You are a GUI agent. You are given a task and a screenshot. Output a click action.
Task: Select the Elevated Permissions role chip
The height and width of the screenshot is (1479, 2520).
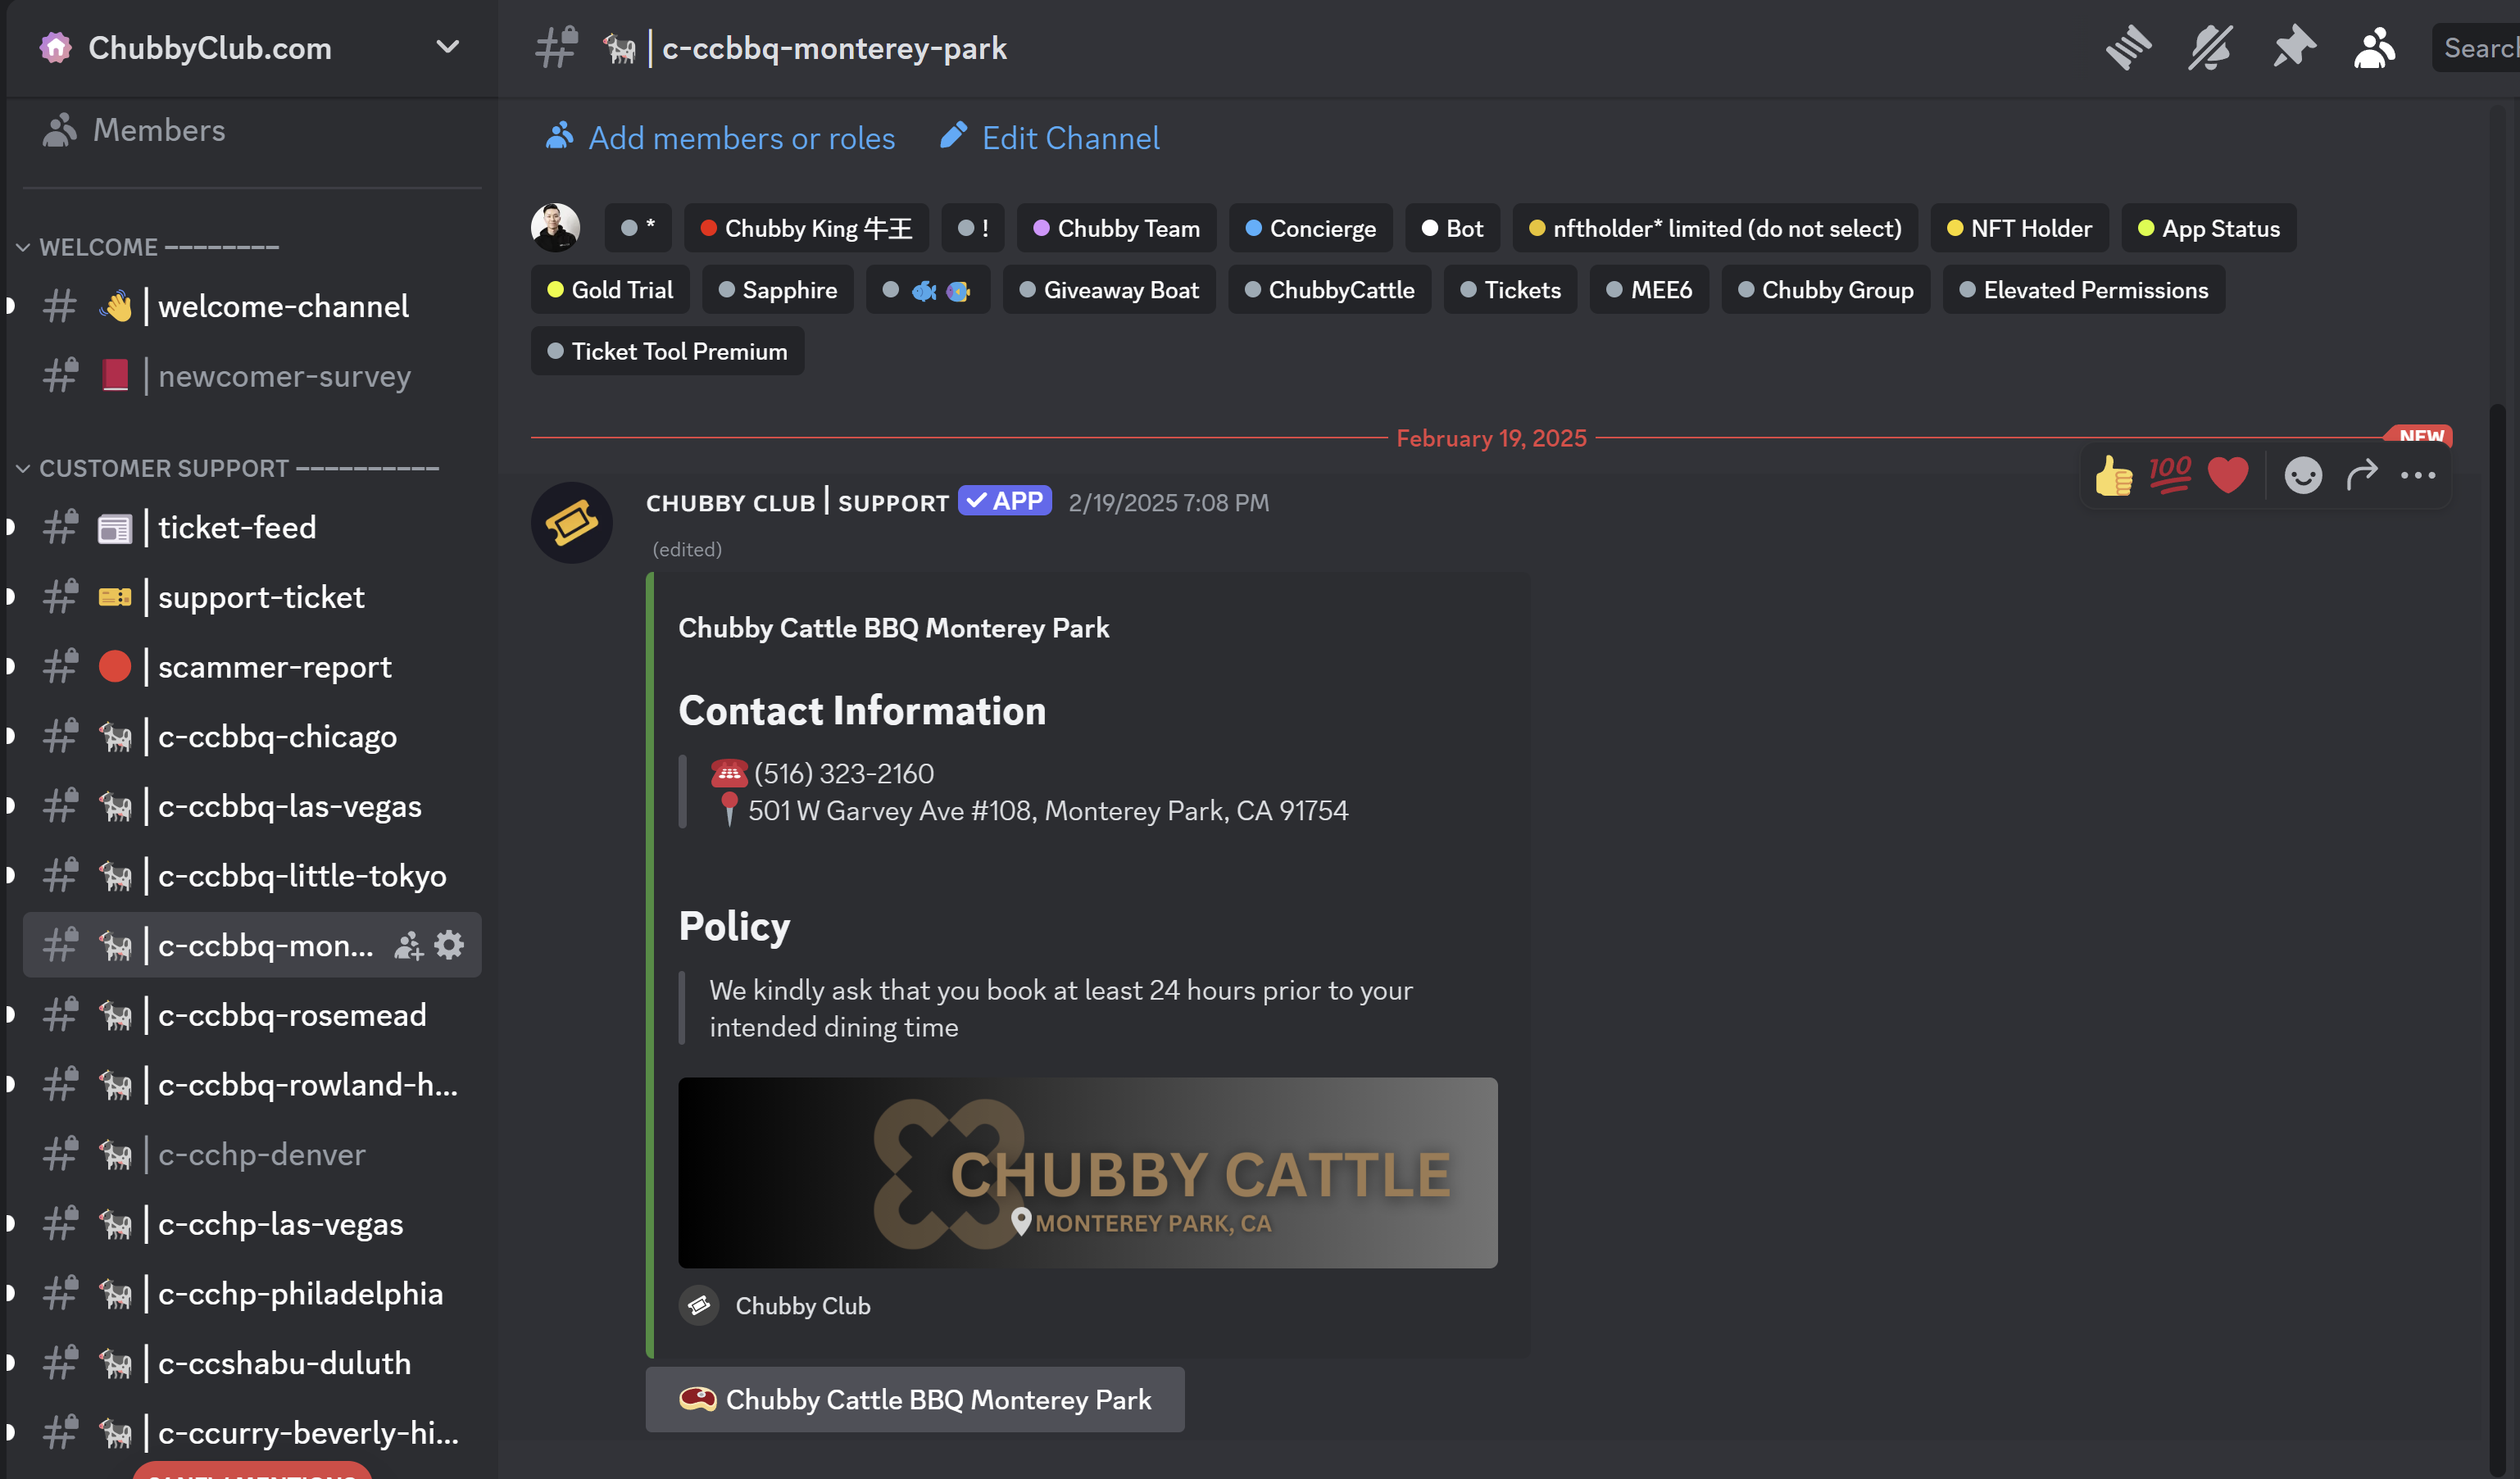[x=2083, y=290]
